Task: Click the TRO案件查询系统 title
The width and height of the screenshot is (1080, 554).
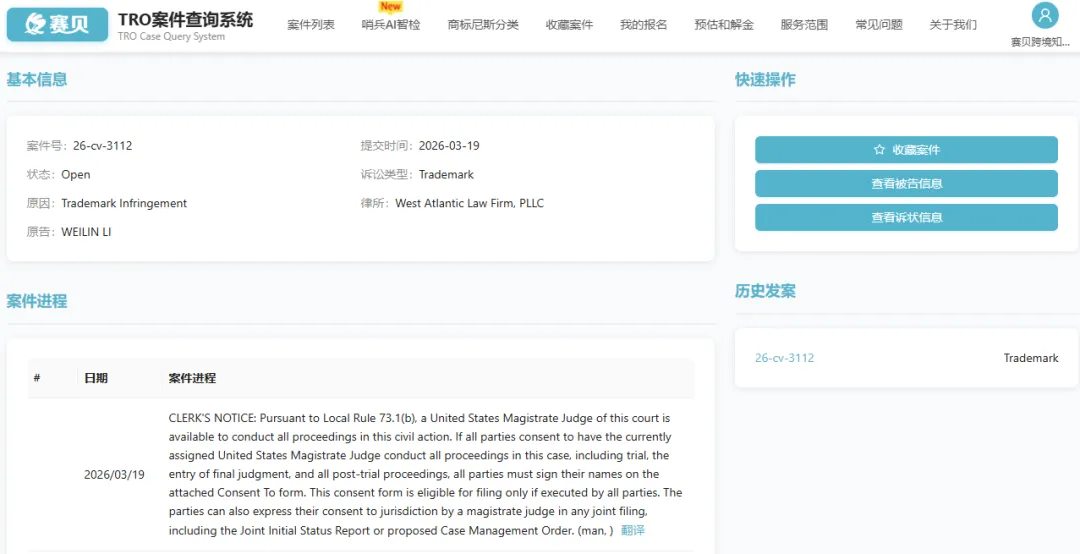Action: (x=185, y=19)
